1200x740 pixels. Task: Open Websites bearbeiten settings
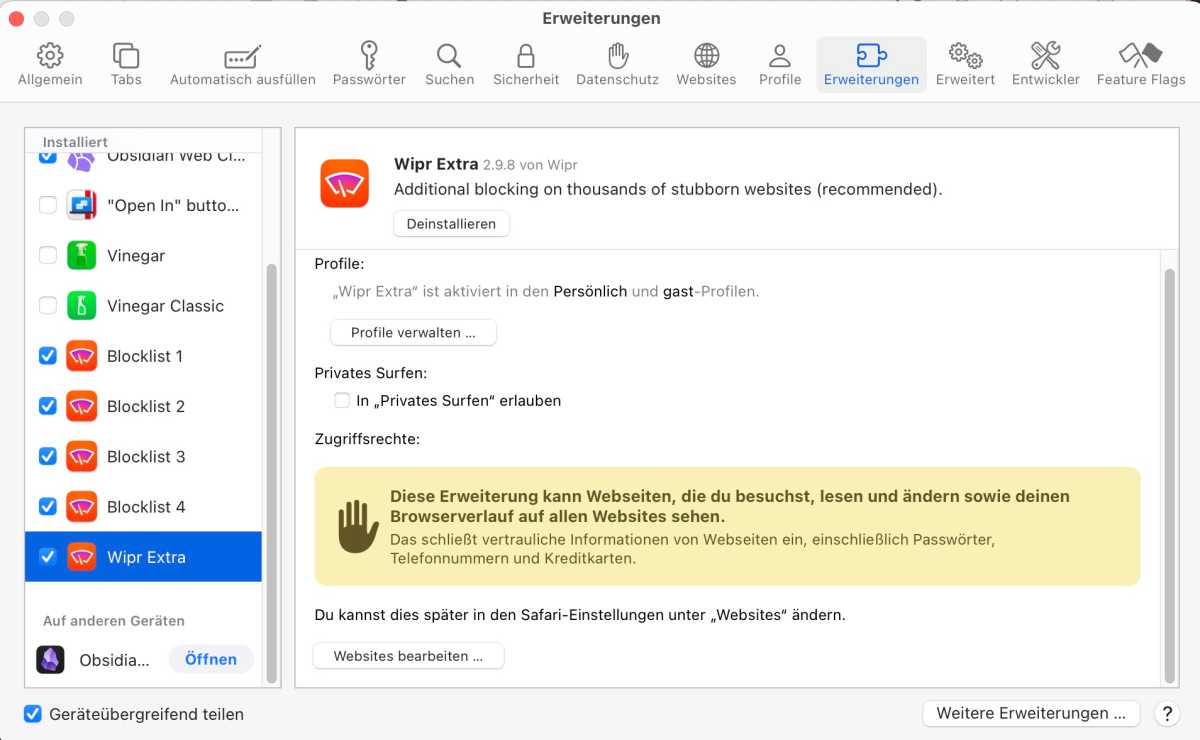[x=408, y=656]
